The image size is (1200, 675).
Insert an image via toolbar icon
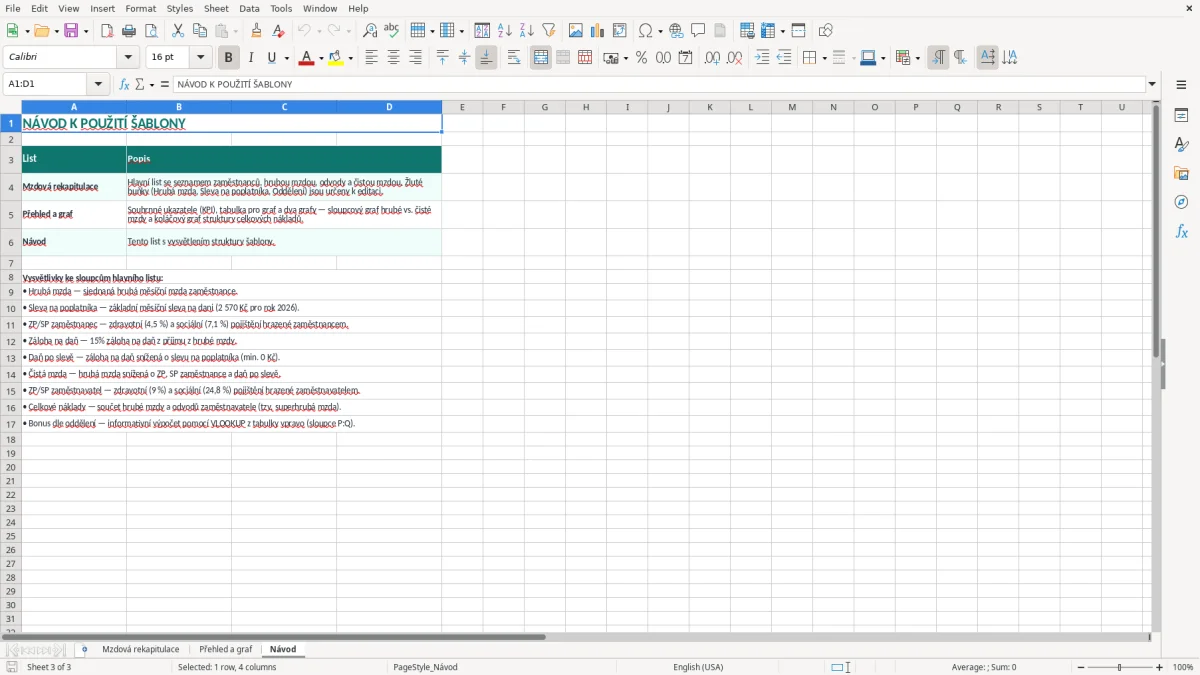(576, 31)
